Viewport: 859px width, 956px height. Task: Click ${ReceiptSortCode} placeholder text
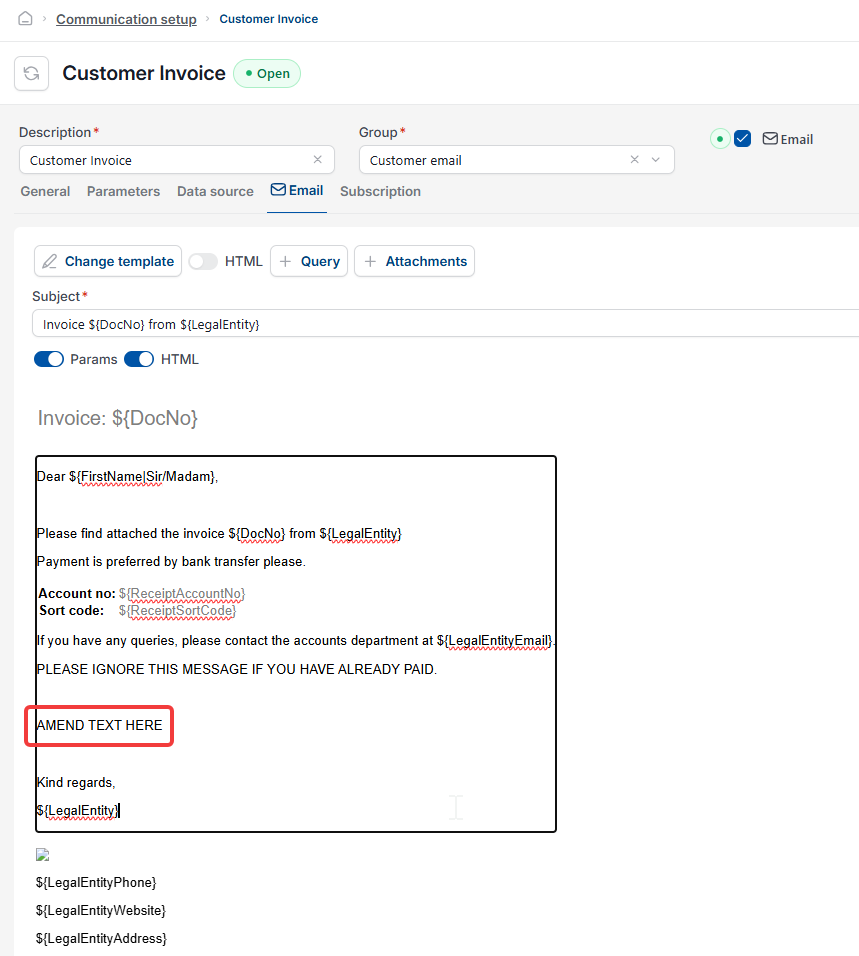[x=177, y=611]
